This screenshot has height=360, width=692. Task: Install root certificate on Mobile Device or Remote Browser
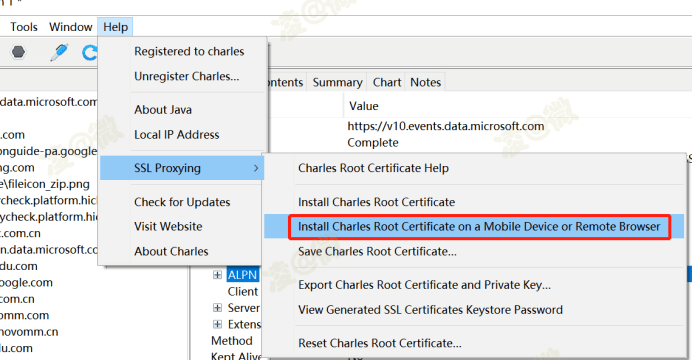(x=479, y=227)
